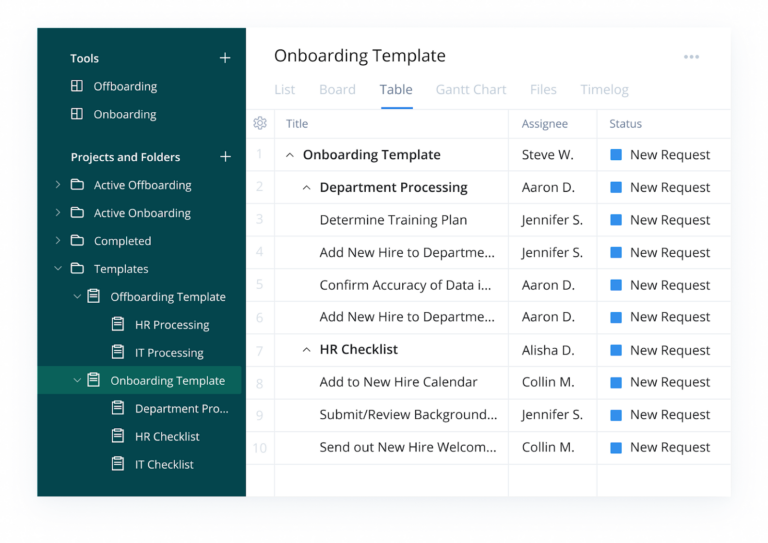768x543 pixels.
Task: Collapse the Department Processing row caret
Action: click(307, 188)
